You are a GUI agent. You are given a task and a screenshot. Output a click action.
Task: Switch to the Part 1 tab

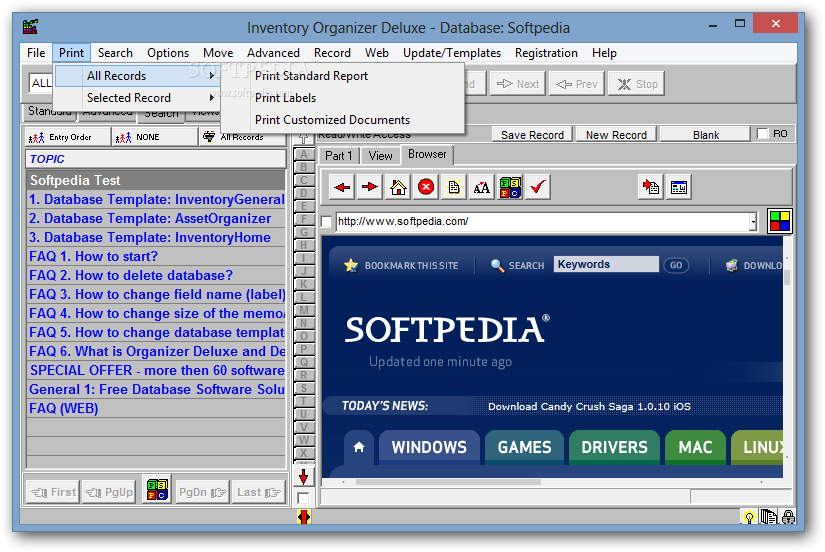click(338, 156)
